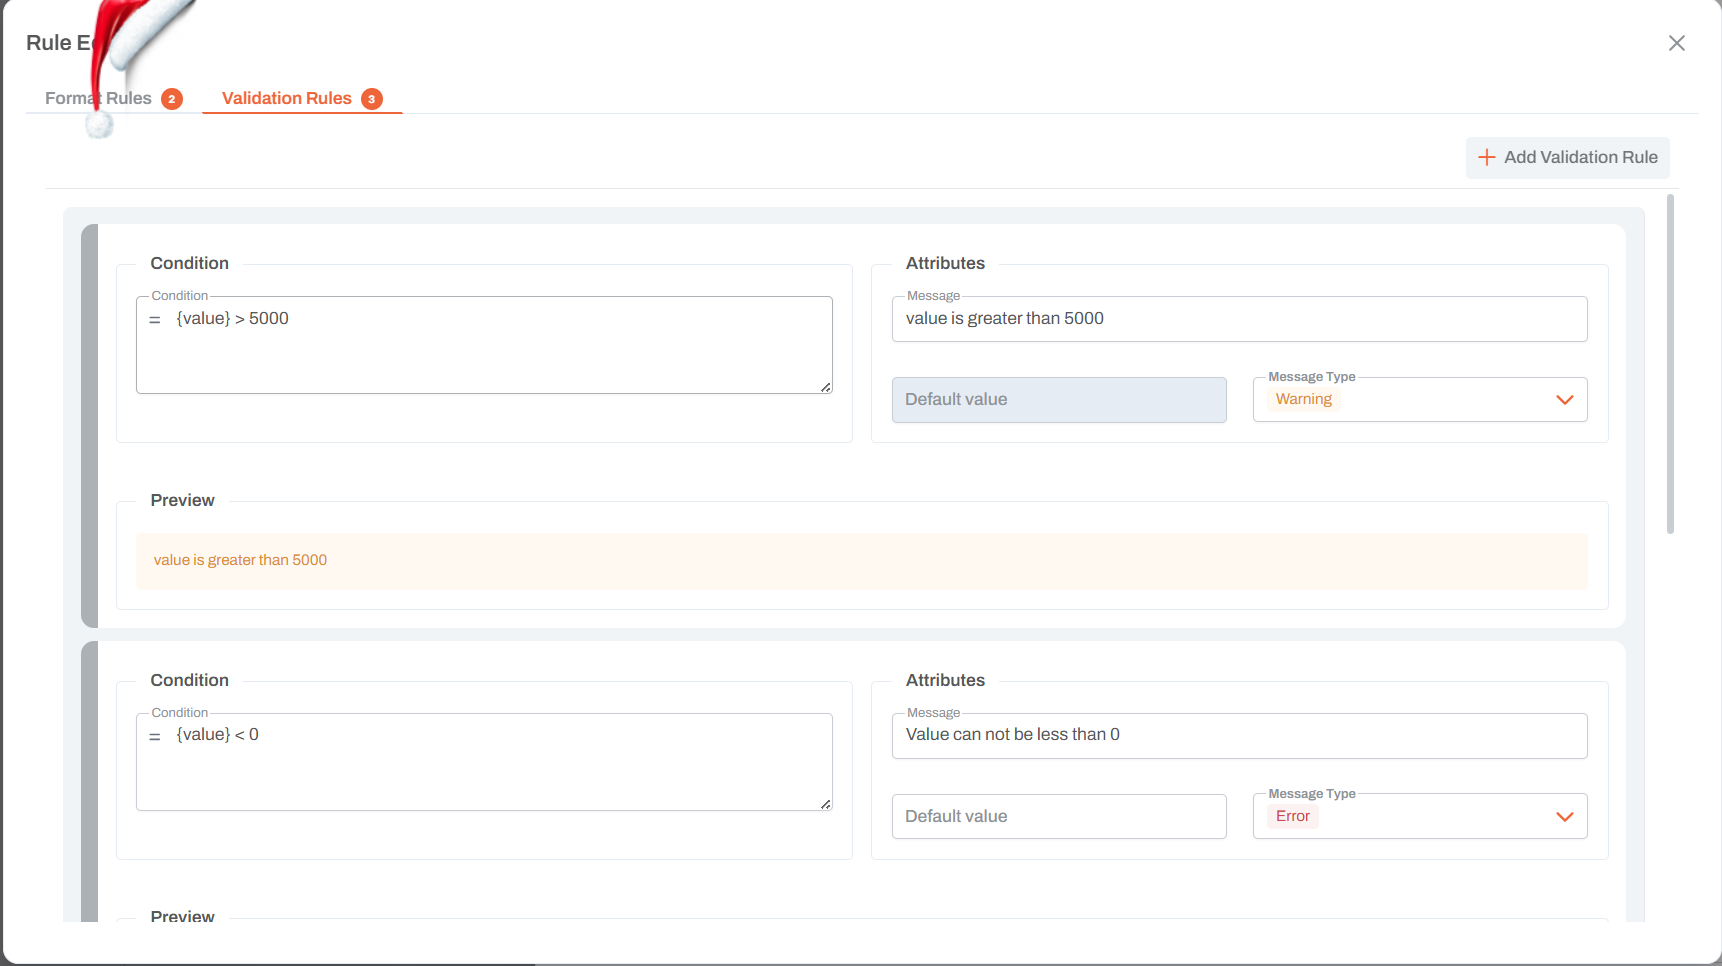Click the warning preview message banner
This screenshot has width=1722, height=966.
[861, 560]
